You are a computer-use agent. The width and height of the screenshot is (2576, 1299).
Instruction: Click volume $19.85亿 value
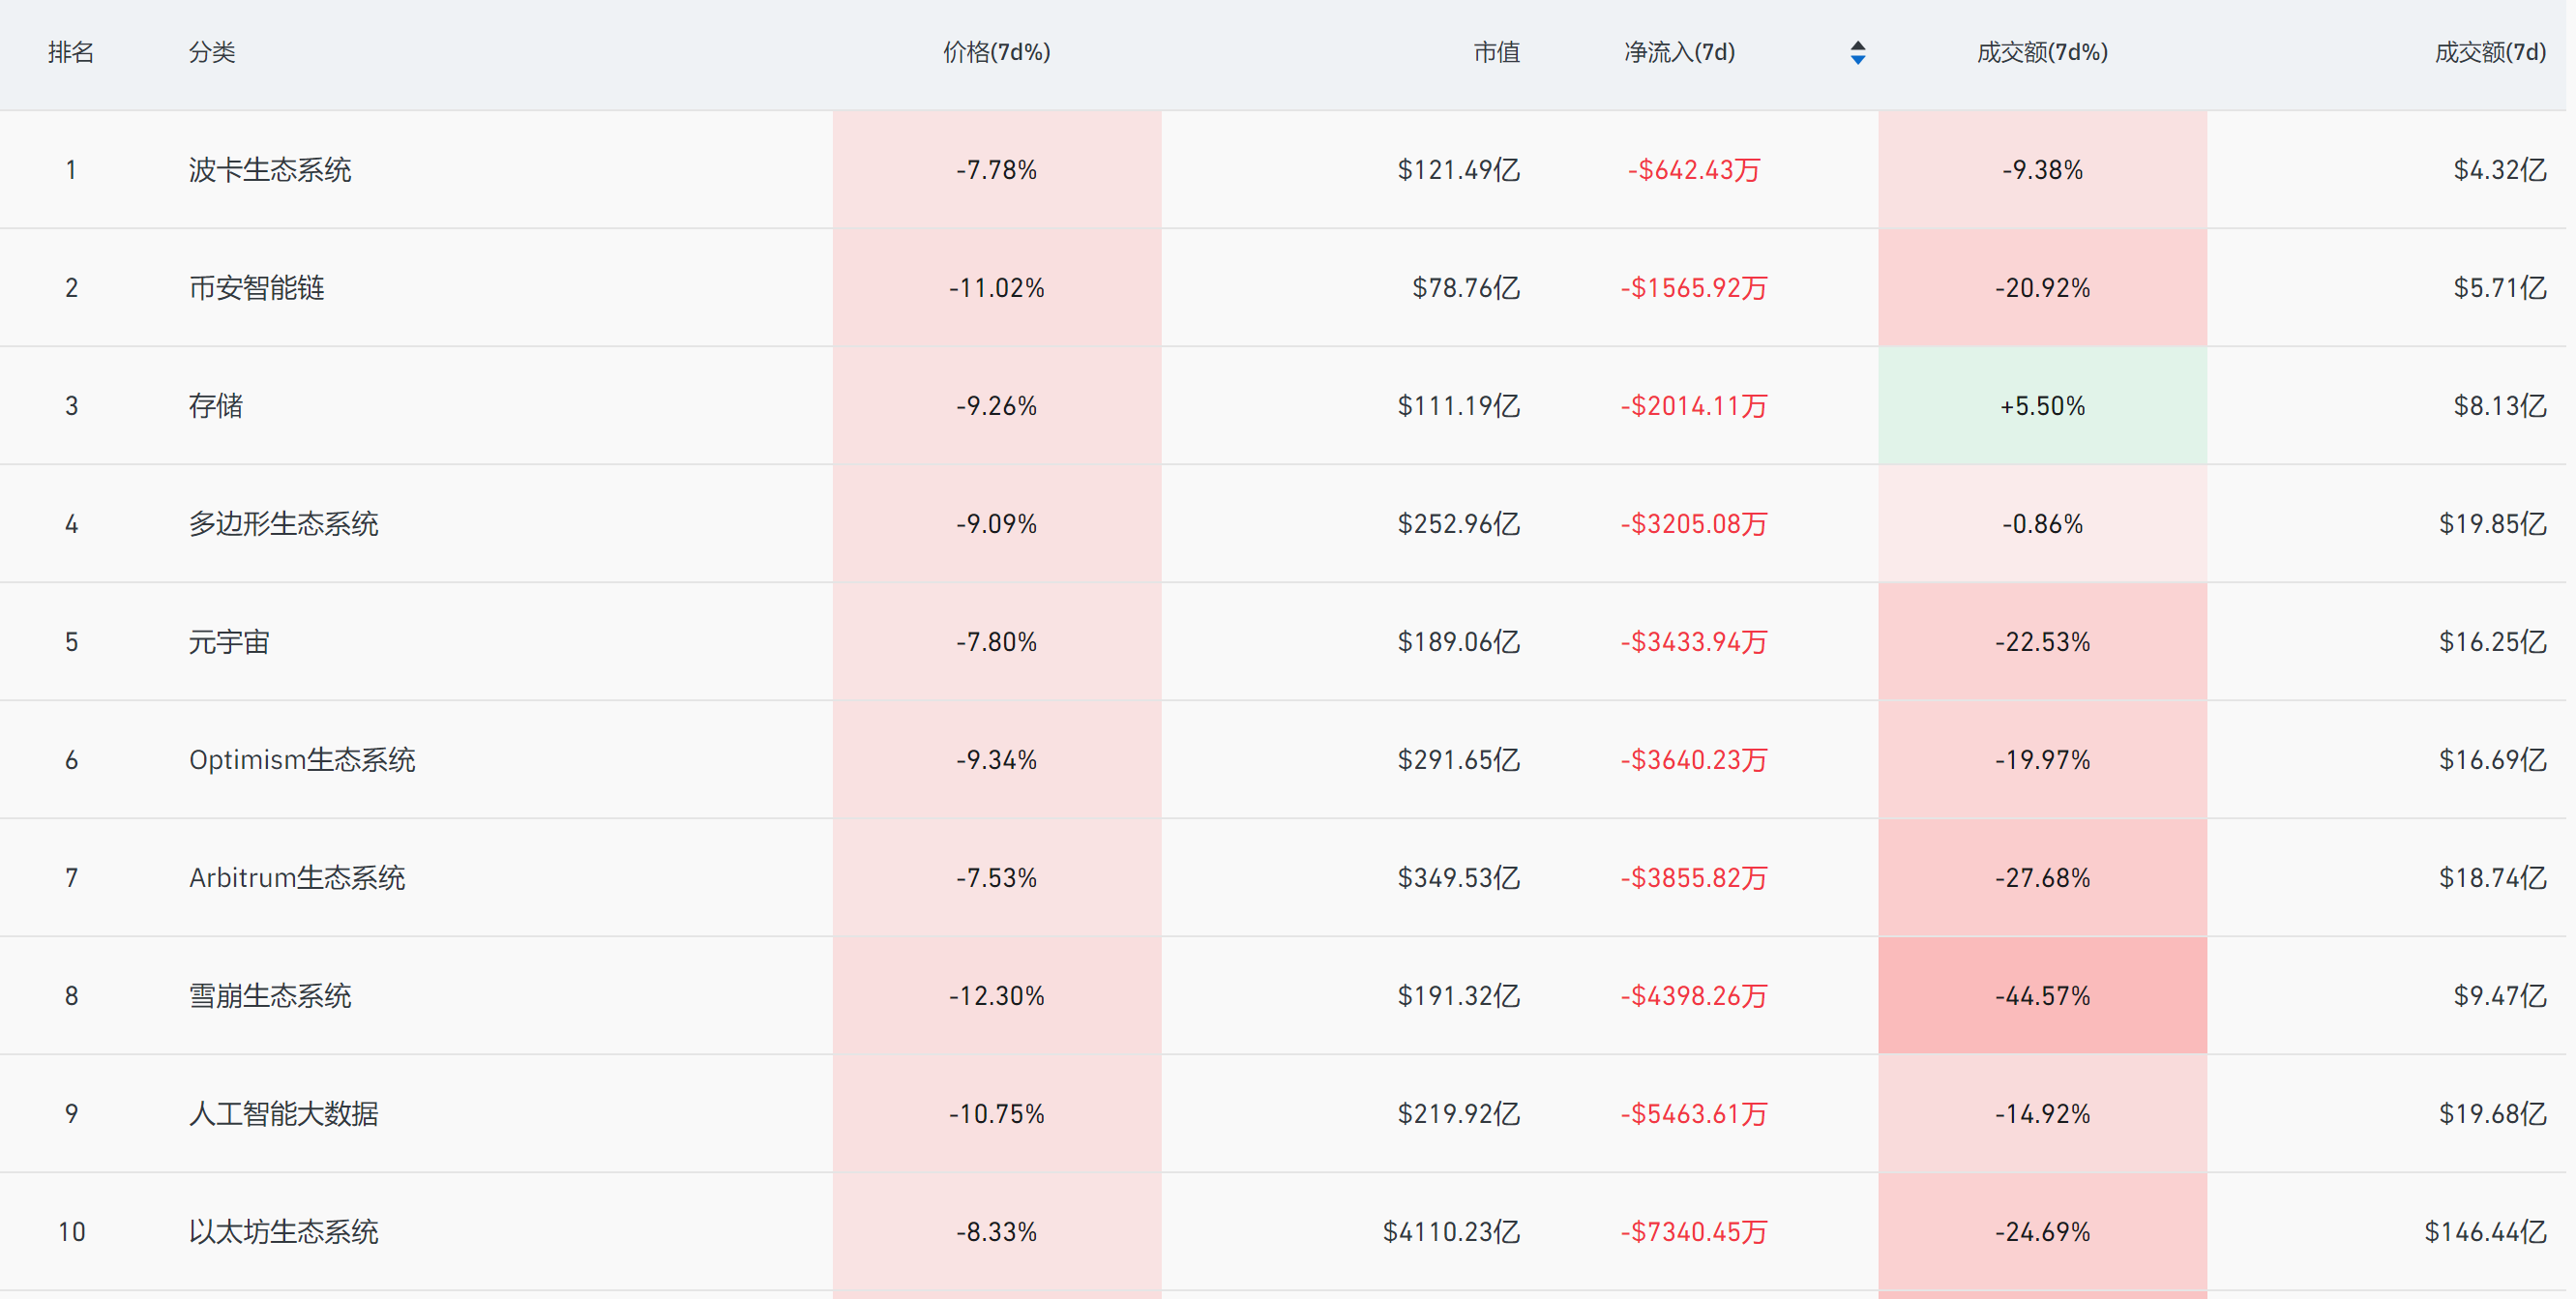tap(2492, 524)
